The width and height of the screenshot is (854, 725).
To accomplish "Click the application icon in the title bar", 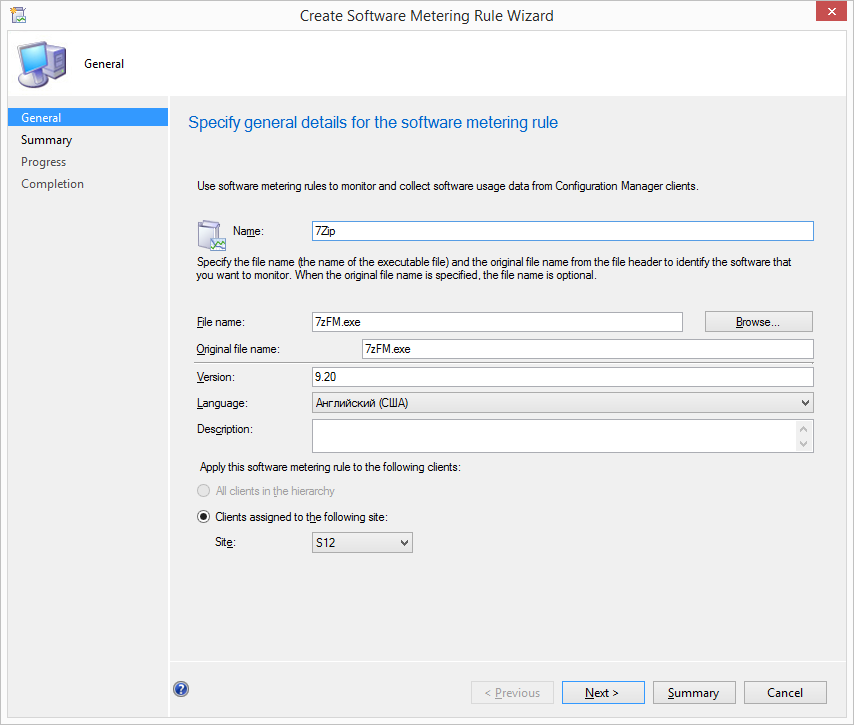I will (x=18, y=15).
